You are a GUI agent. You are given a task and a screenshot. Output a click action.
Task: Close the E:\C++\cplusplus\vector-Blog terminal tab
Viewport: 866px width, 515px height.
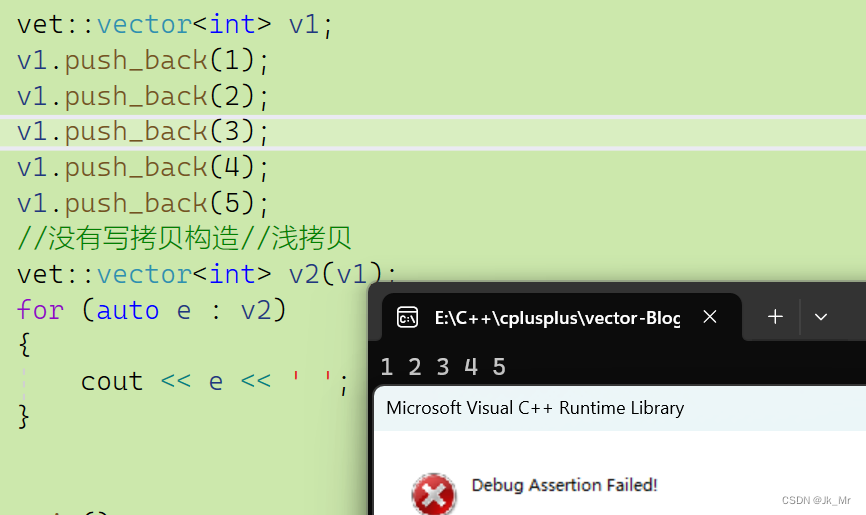tap(710, 317)
